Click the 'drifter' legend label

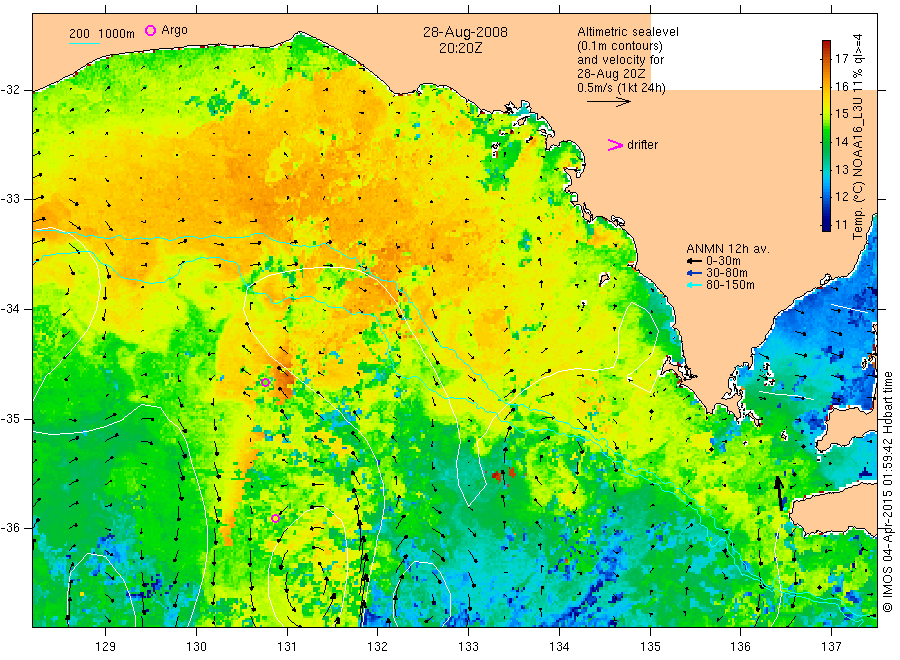(642, 145)
